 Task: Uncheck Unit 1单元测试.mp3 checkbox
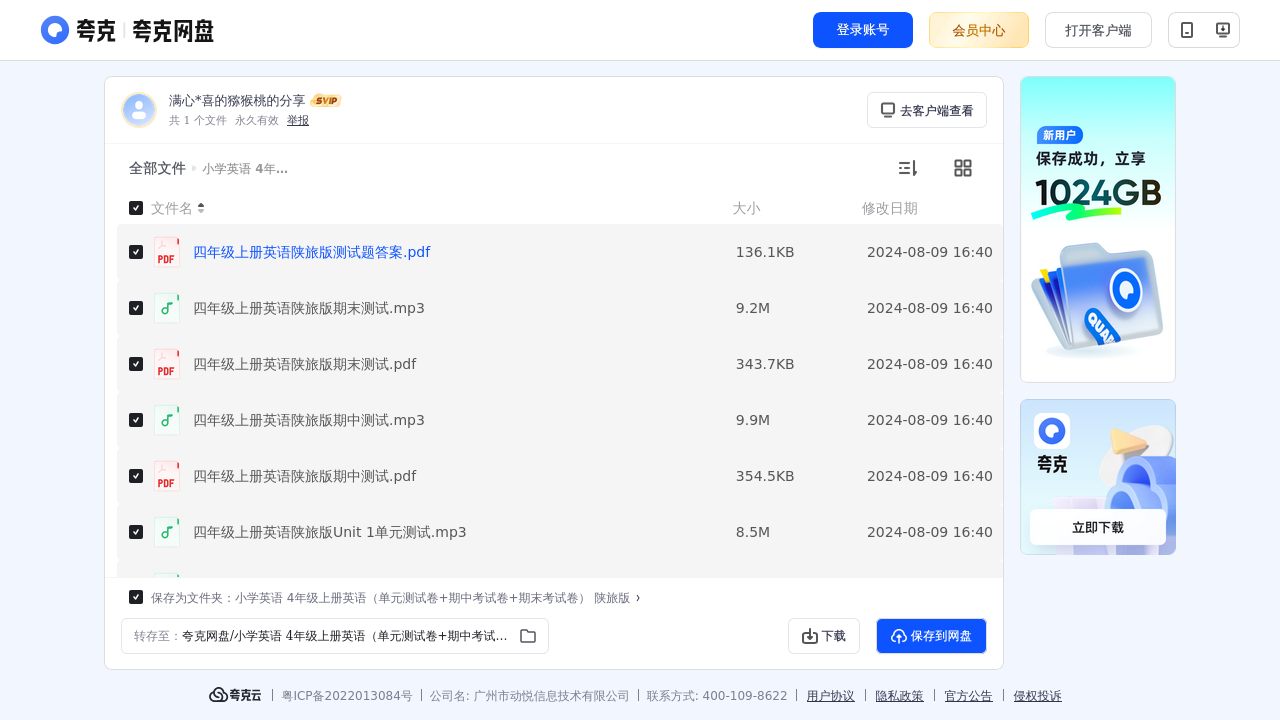click(136, 532)
